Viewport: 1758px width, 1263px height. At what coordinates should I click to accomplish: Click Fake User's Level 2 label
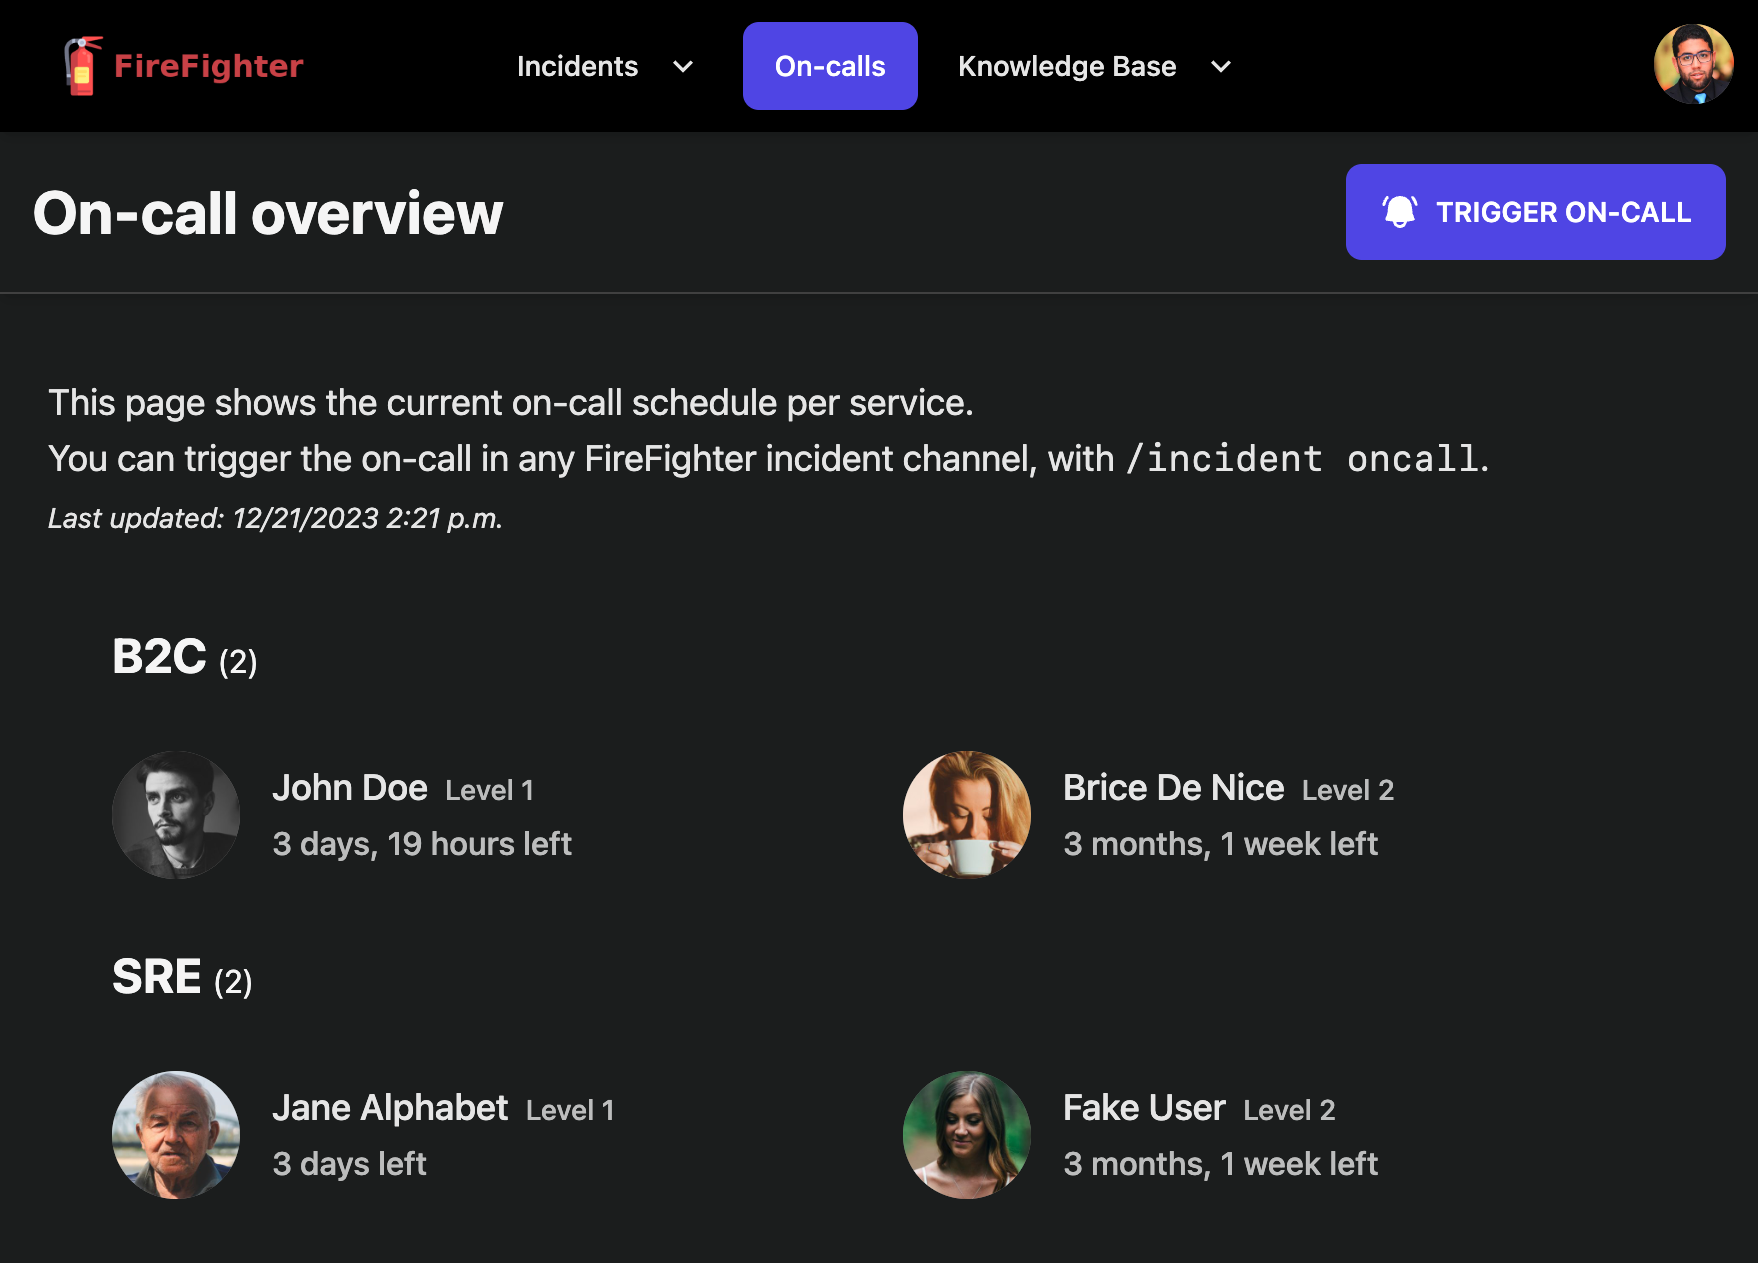tap(1289, 1110)
